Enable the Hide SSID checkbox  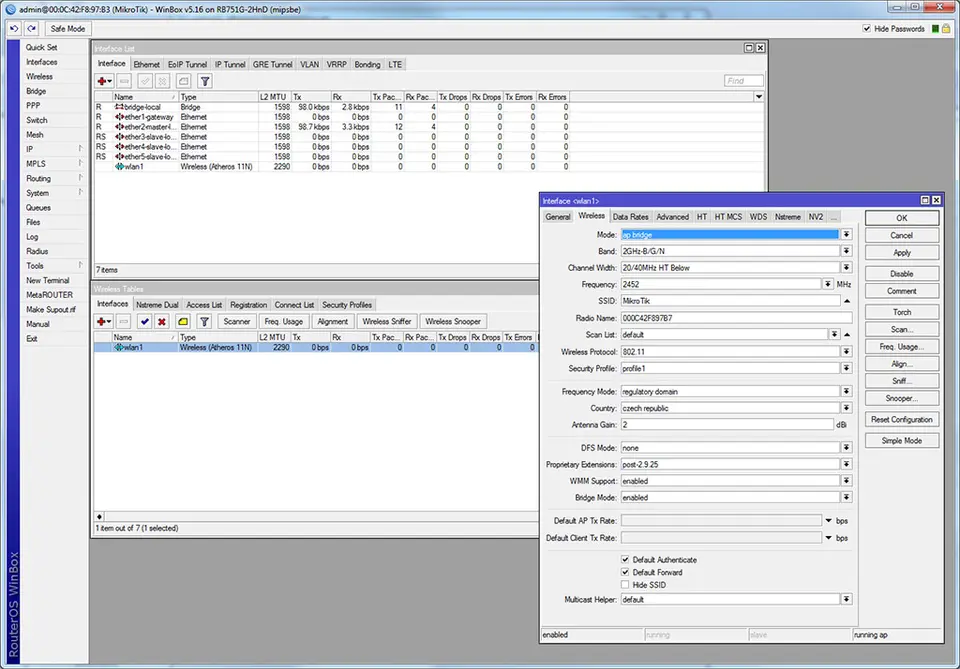point(626,584)
